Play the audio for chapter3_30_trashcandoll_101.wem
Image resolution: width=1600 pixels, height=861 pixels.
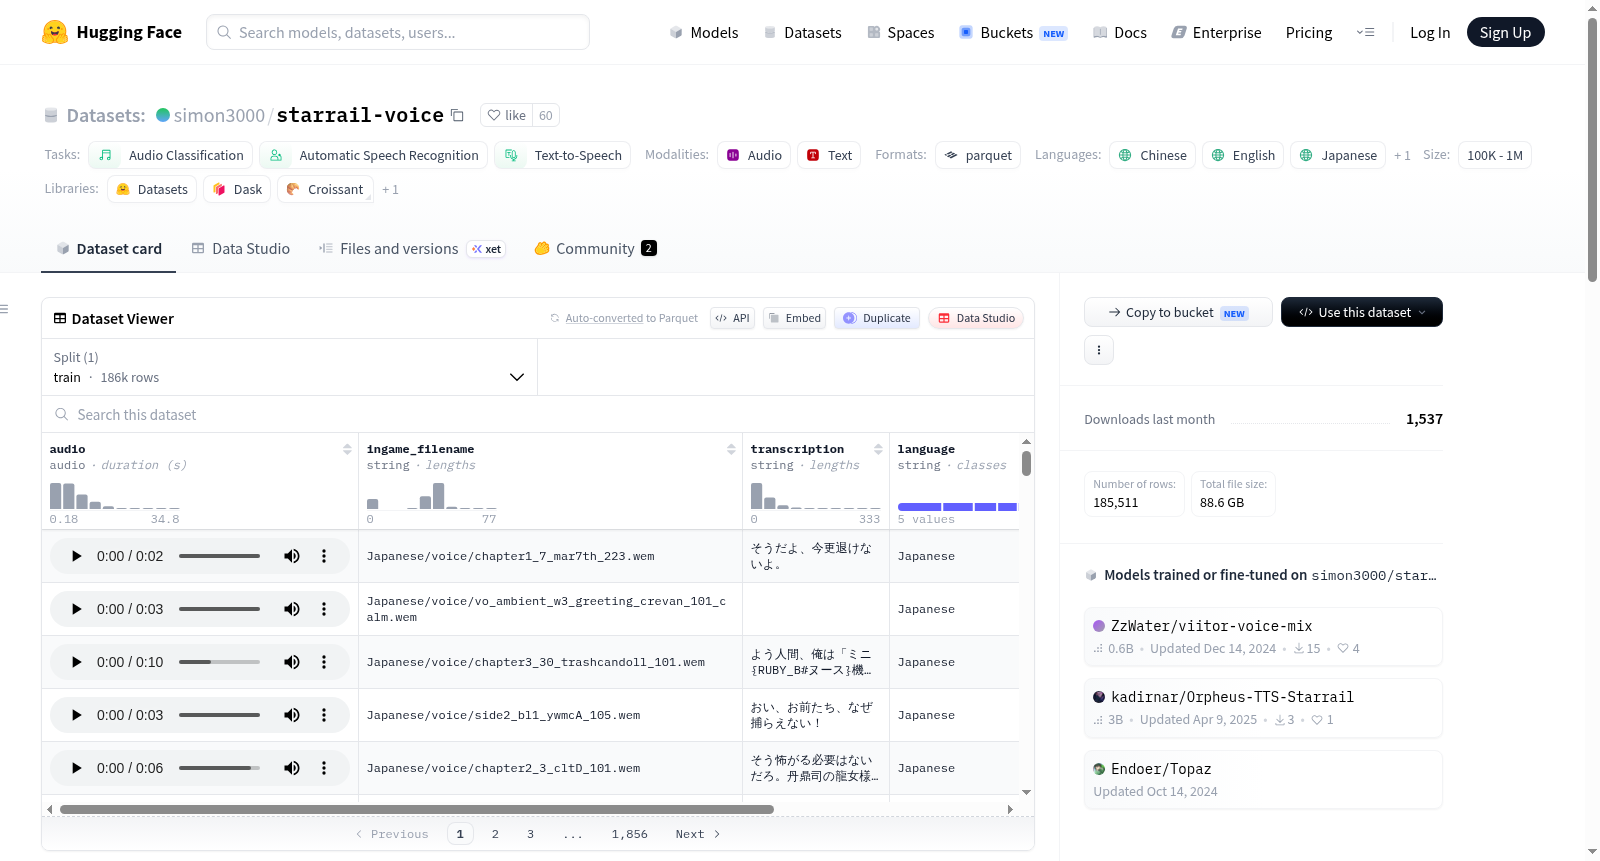(x=76, y=662)
